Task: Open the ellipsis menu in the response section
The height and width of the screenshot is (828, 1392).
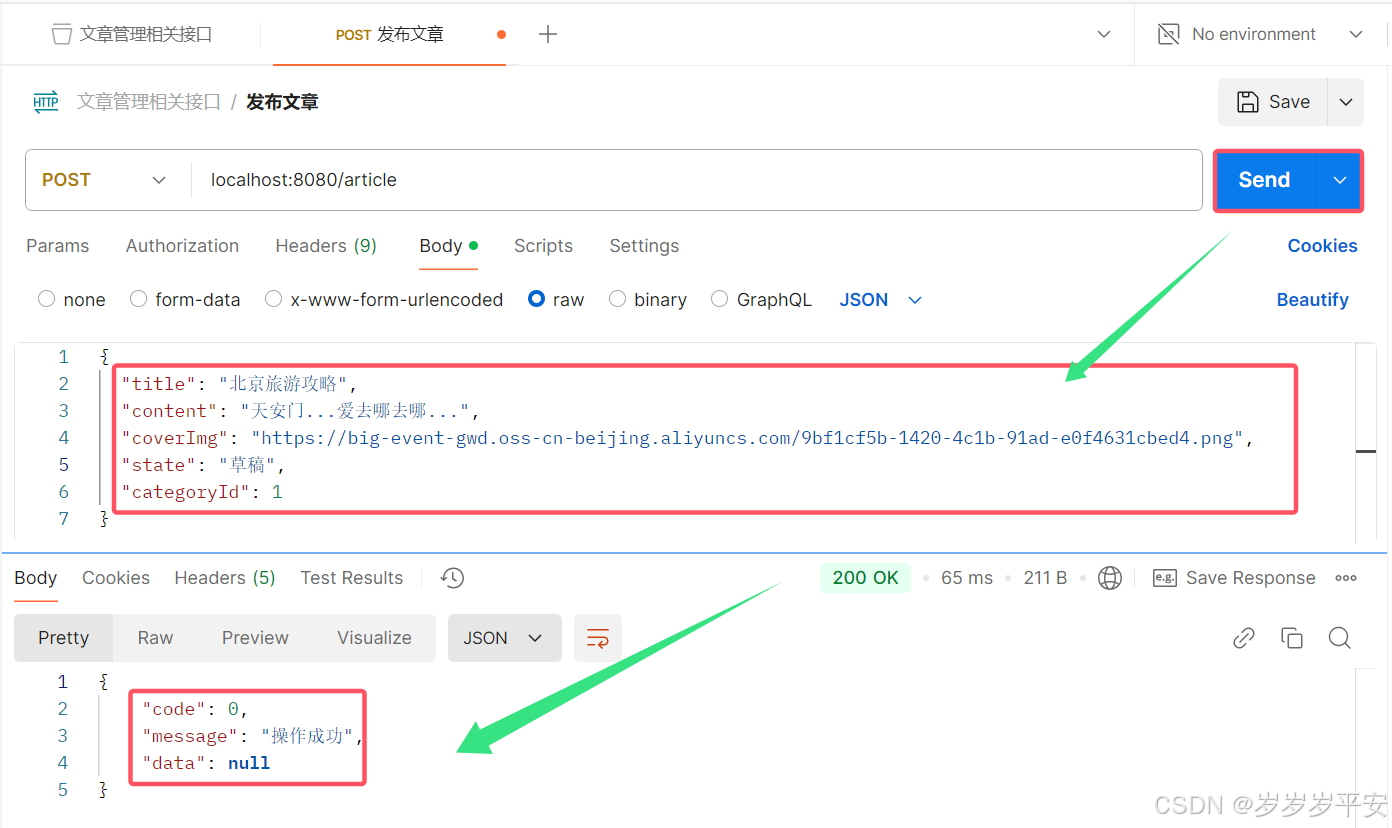Action: tap(1346, 577)
